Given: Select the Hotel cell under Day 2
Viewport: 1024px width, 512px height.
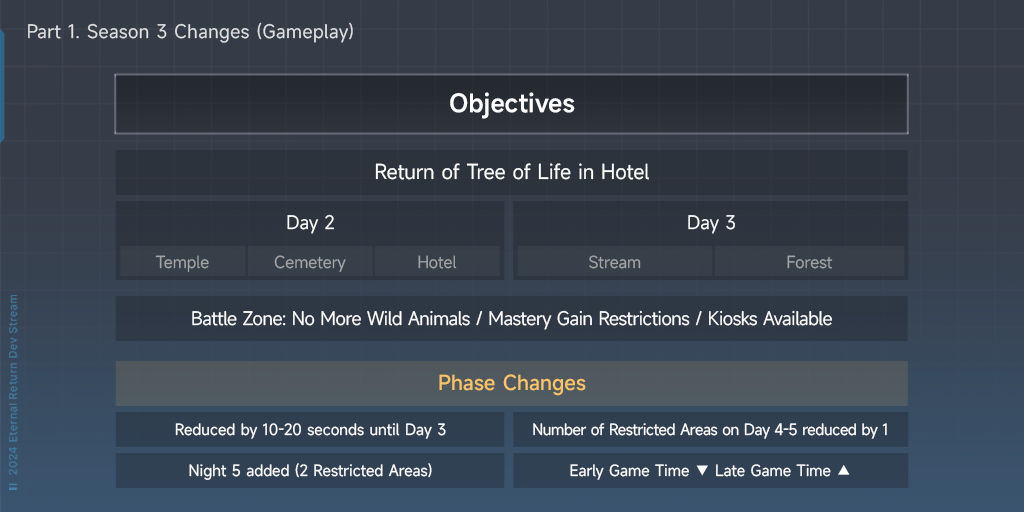Looking at the screenshot, I should click(x=437, y=262).
